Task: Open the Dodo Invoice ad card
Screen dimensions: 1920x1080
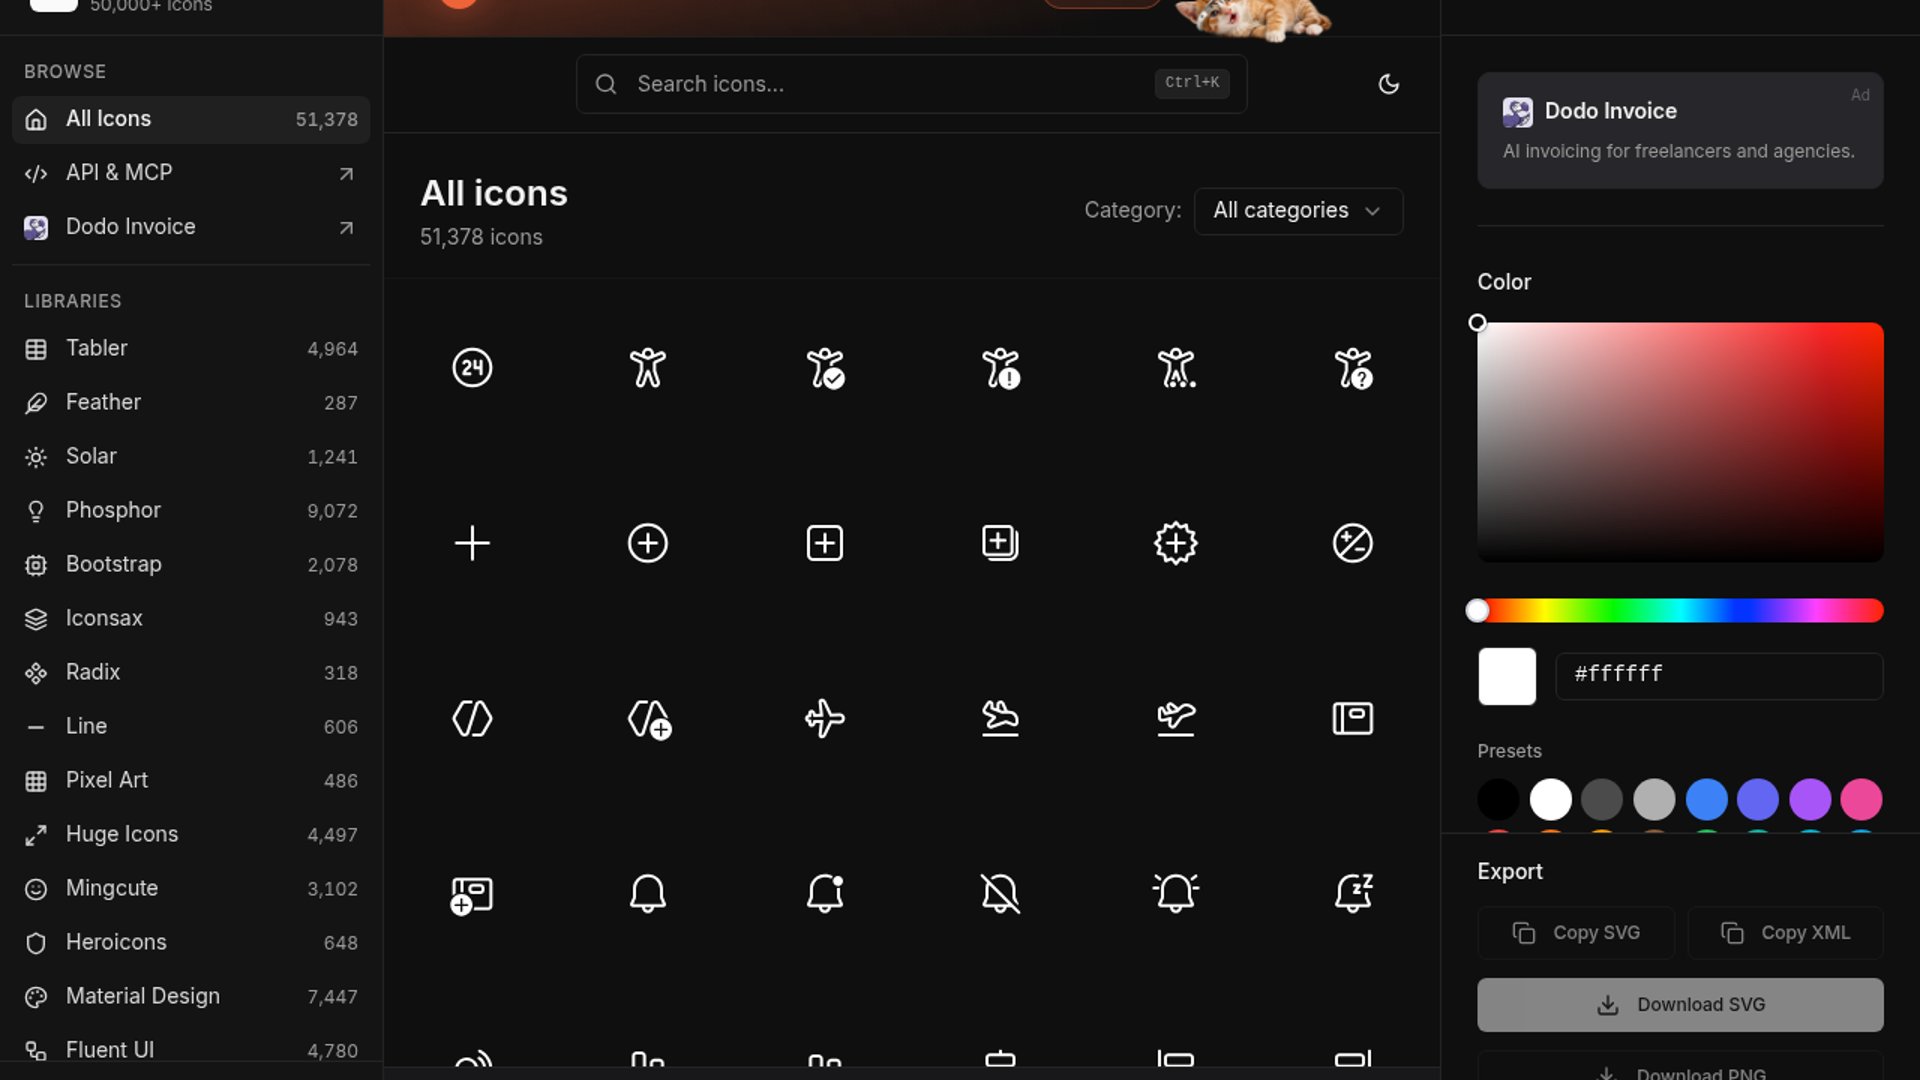Action: coord(1681,130)
